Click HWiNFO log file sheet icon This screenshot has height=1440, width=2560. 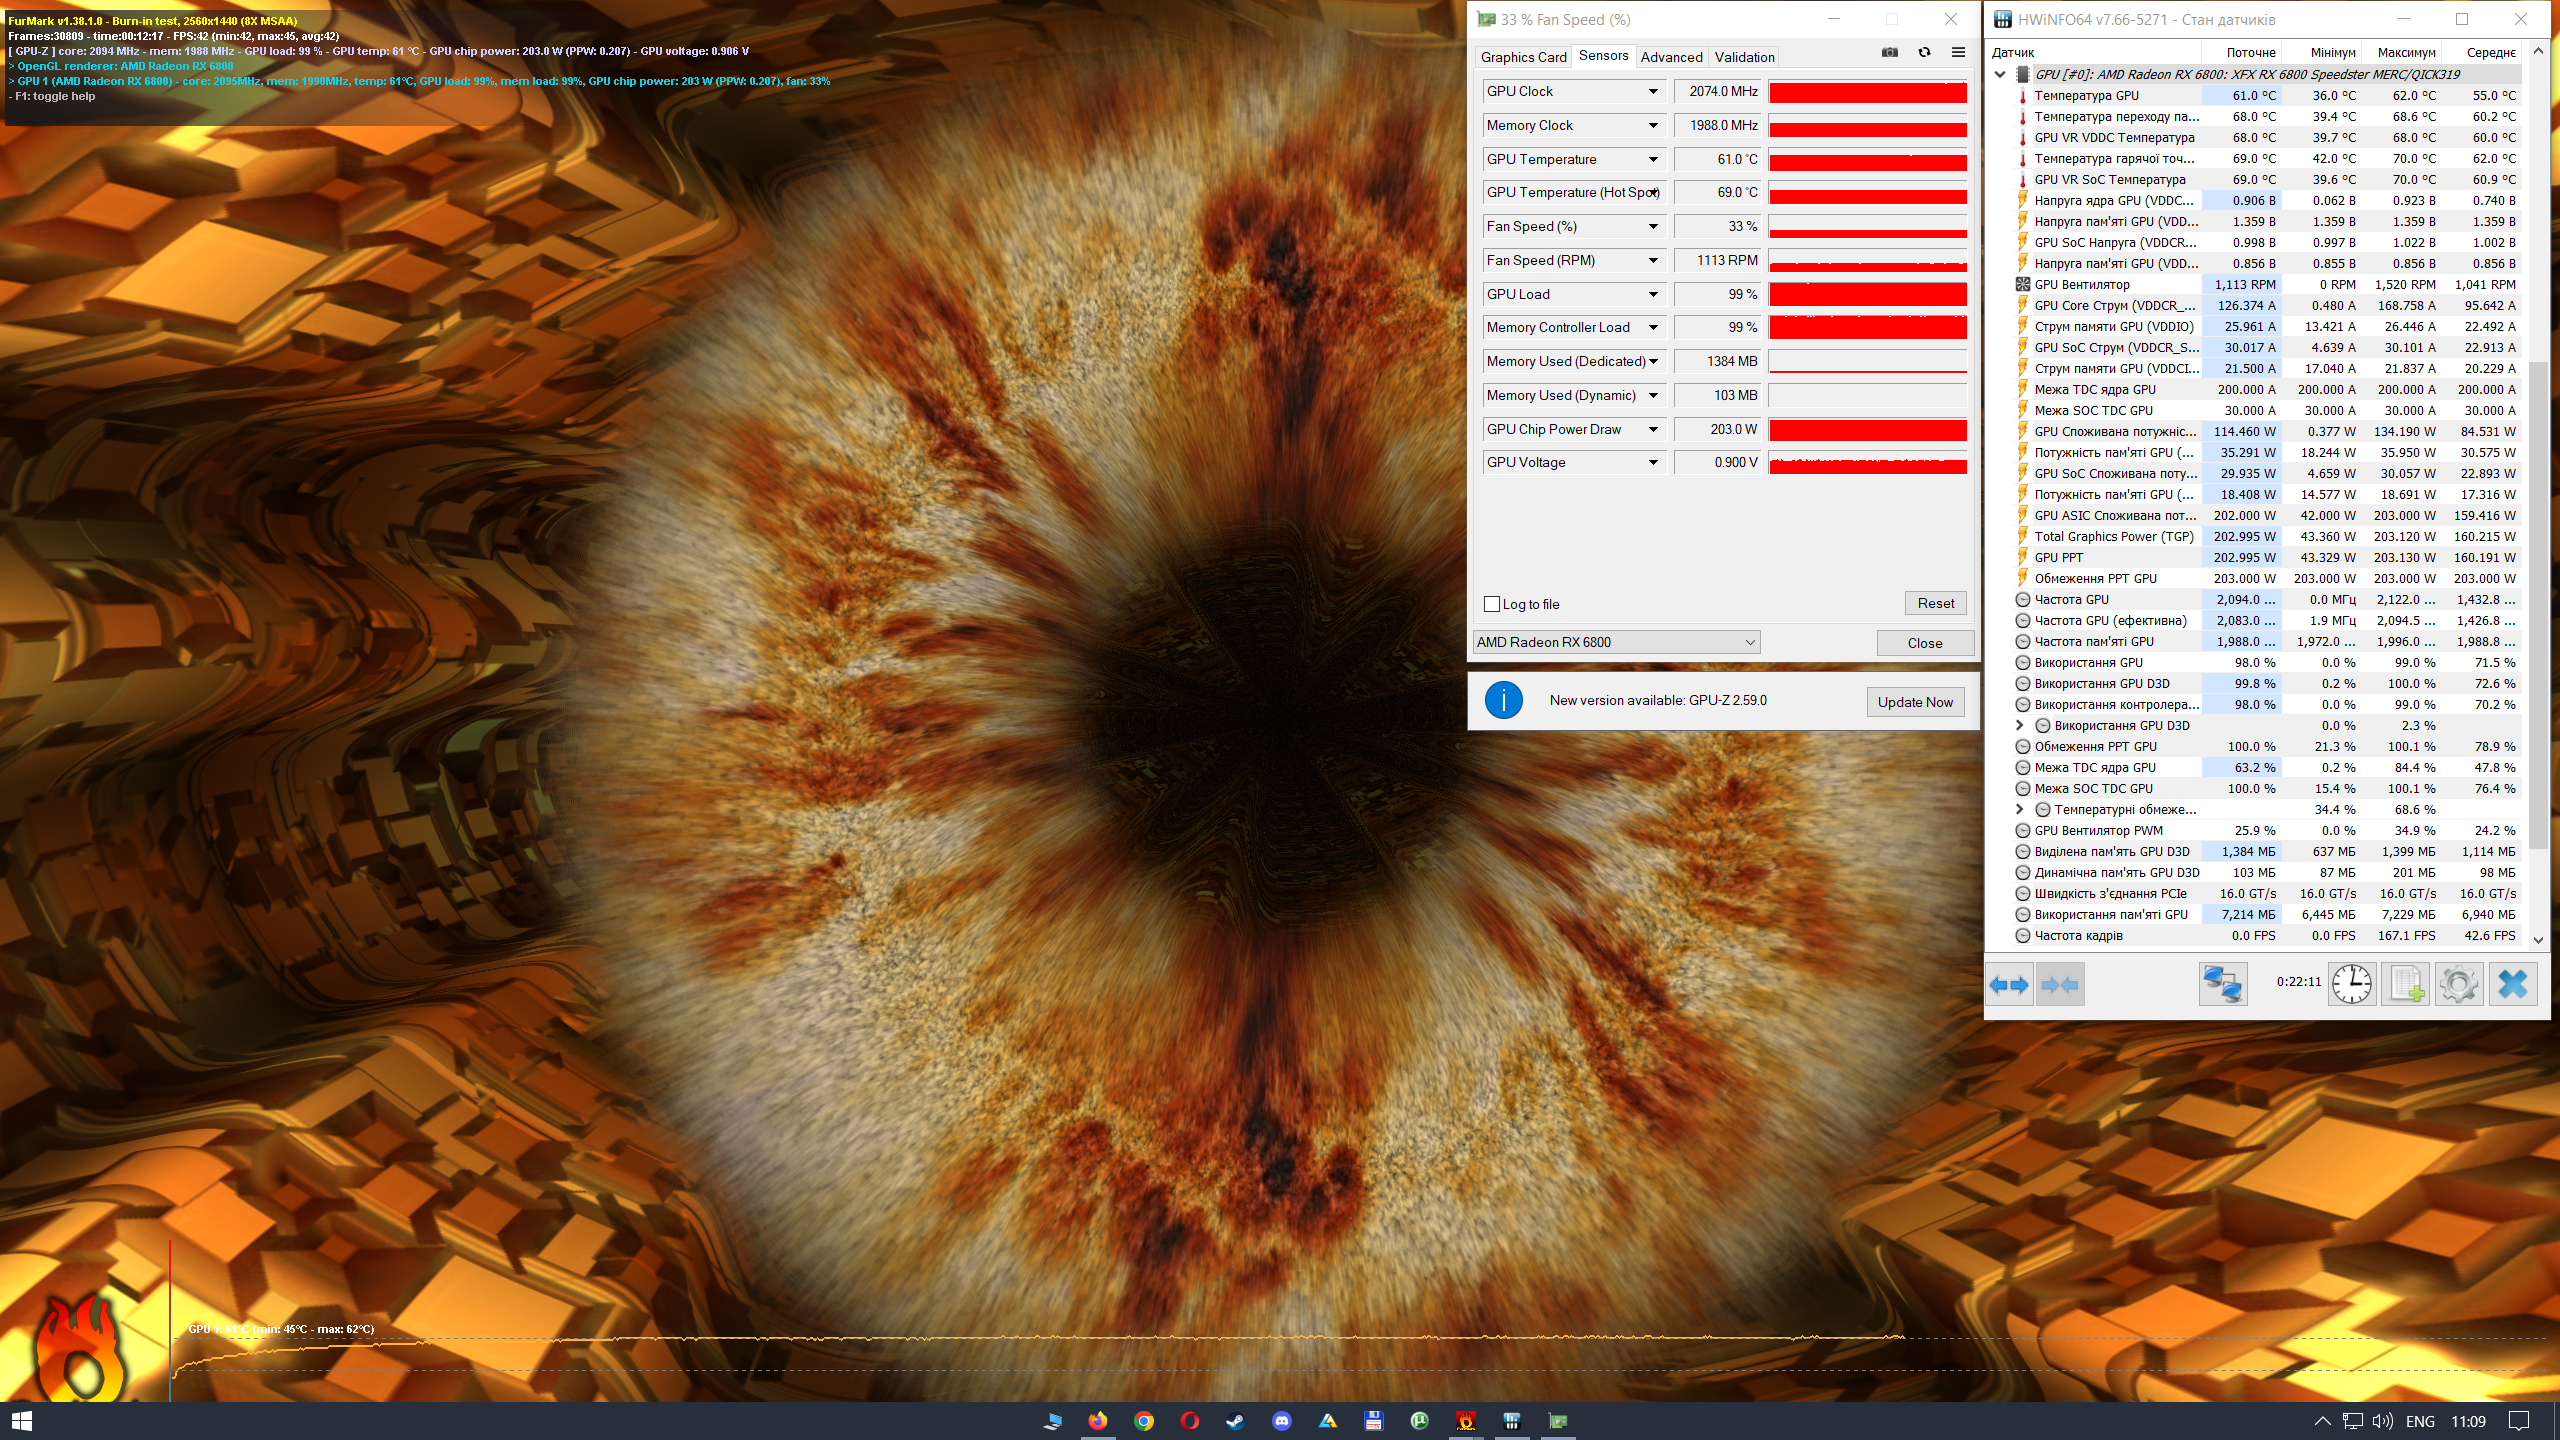(2406, 985)
